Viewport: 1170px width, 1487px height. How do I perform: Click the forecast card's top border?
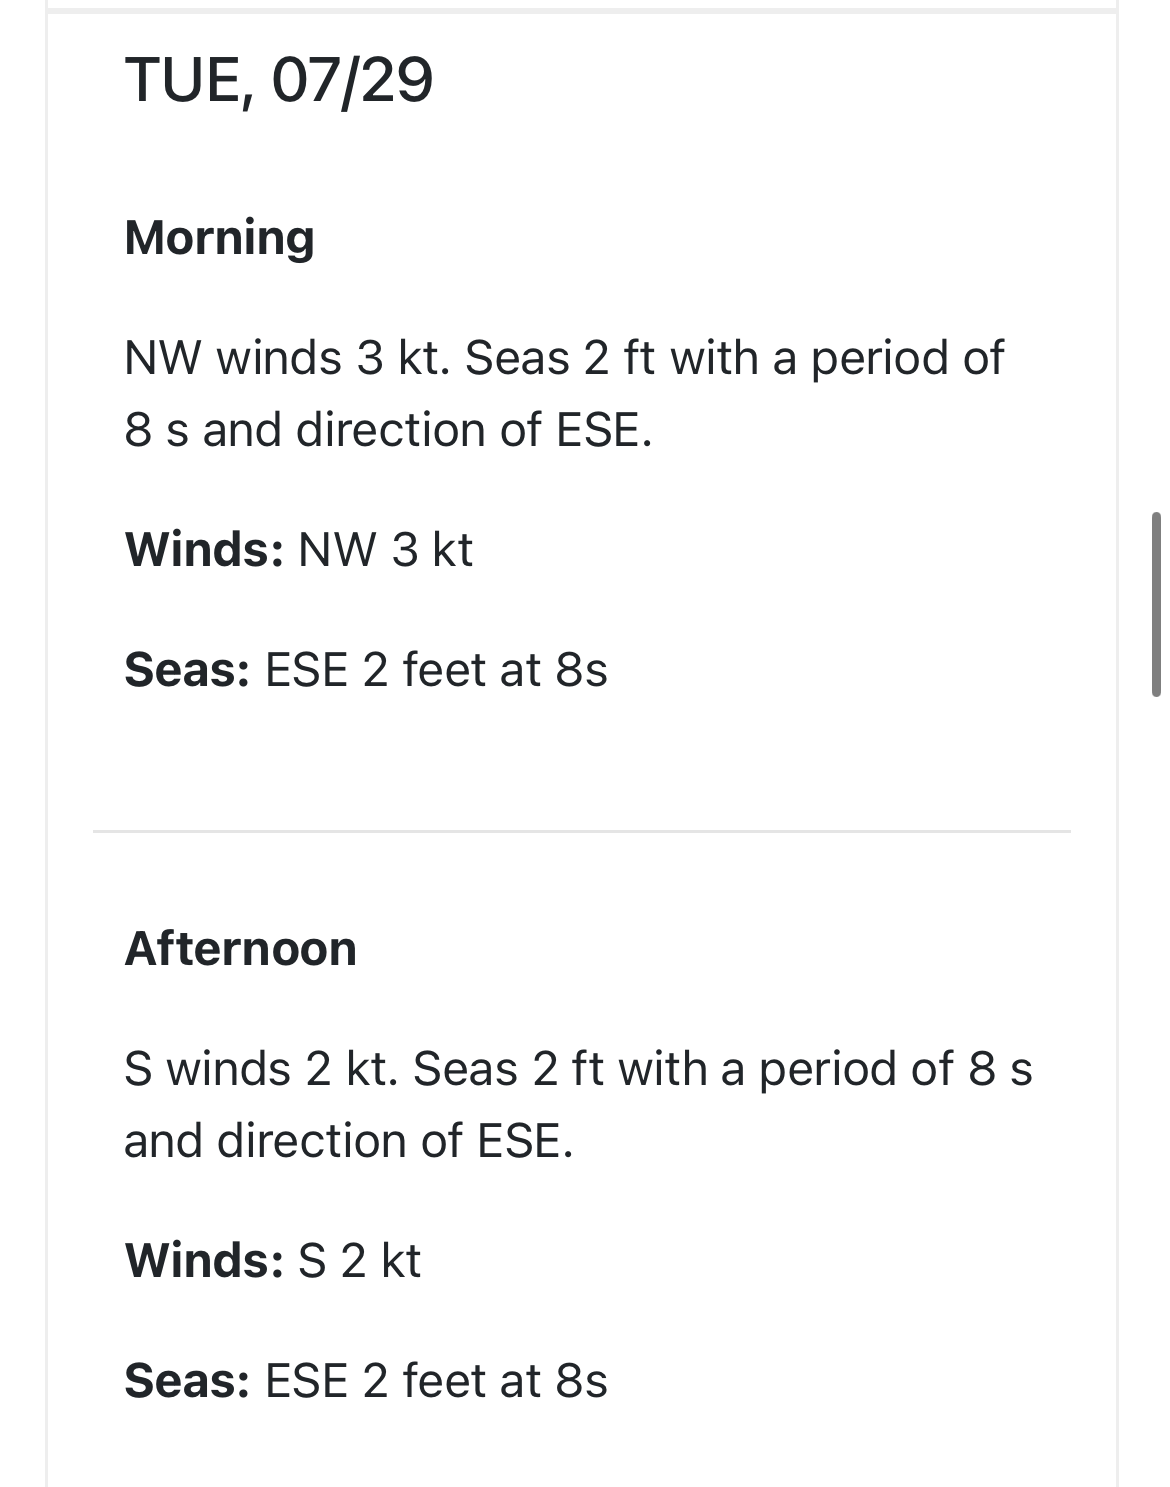click(x=582, y=12)
